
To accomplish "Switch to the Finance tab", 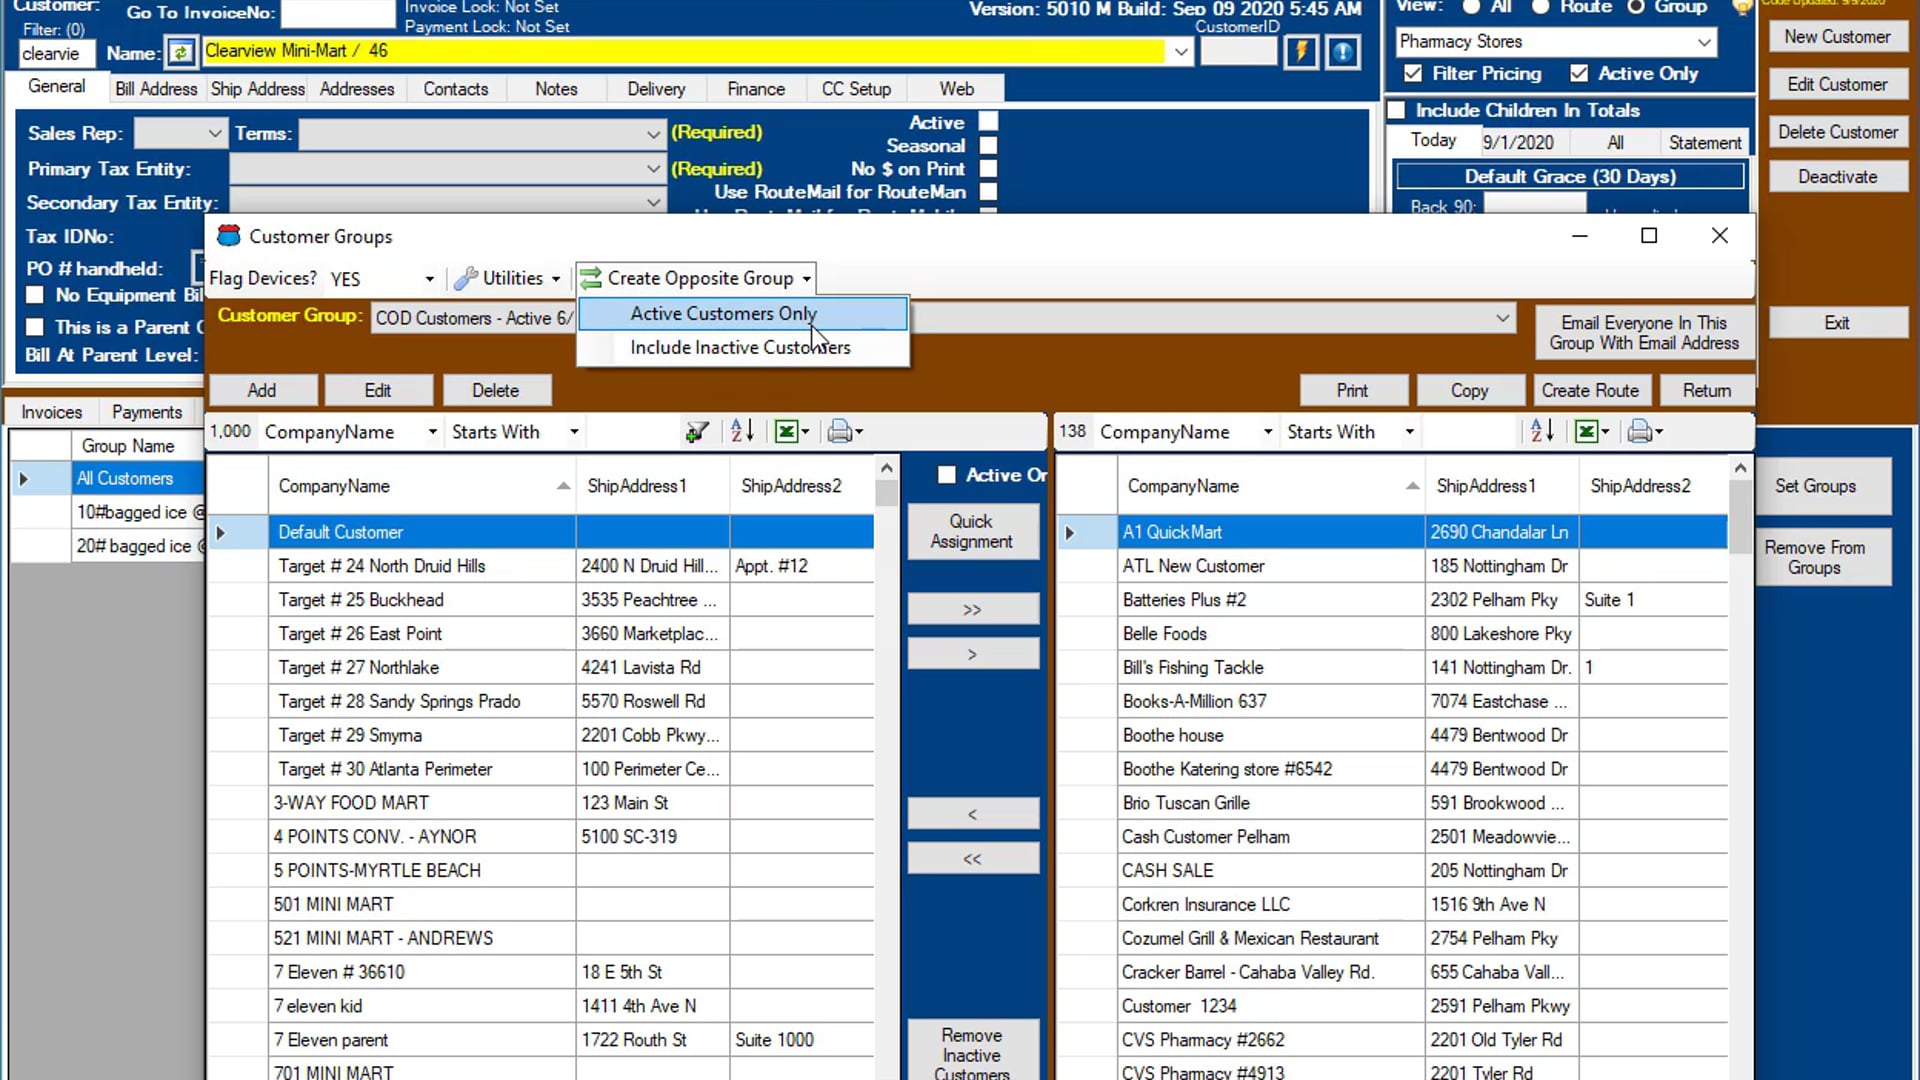I will click(x=756, y=89).
